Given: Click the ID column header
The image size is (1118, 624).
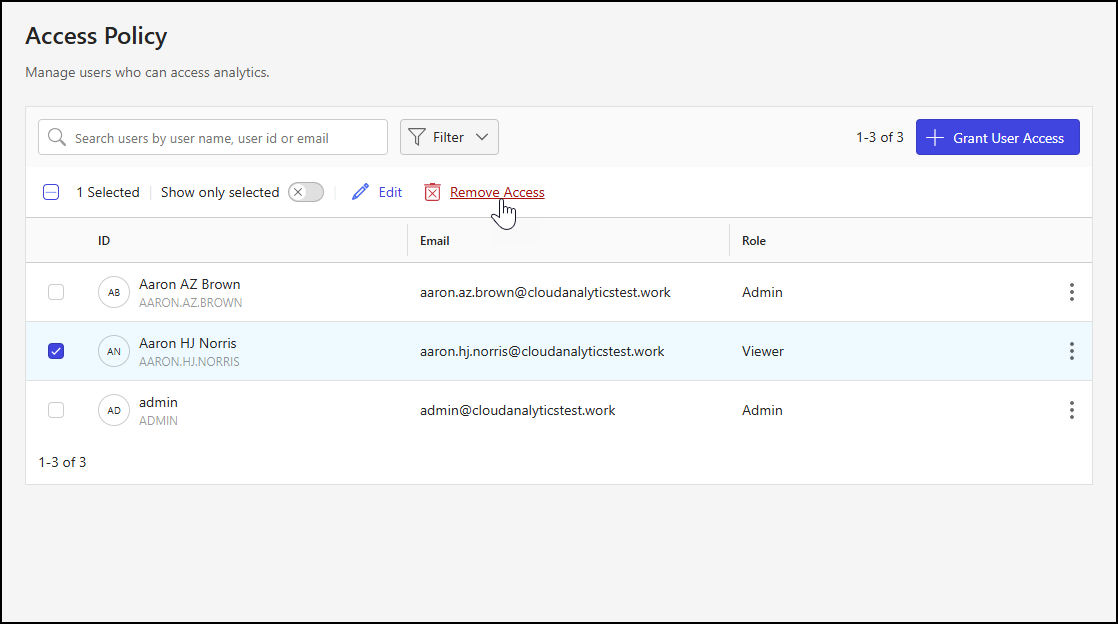Looking at the screenshot, I should point(104,240).
